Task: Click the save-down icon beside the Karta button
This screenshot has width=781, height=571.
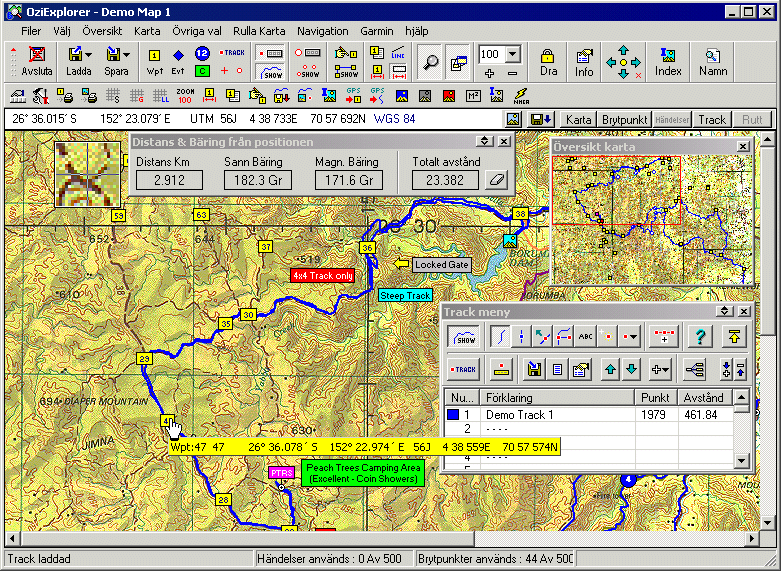Action: (541, 120)
